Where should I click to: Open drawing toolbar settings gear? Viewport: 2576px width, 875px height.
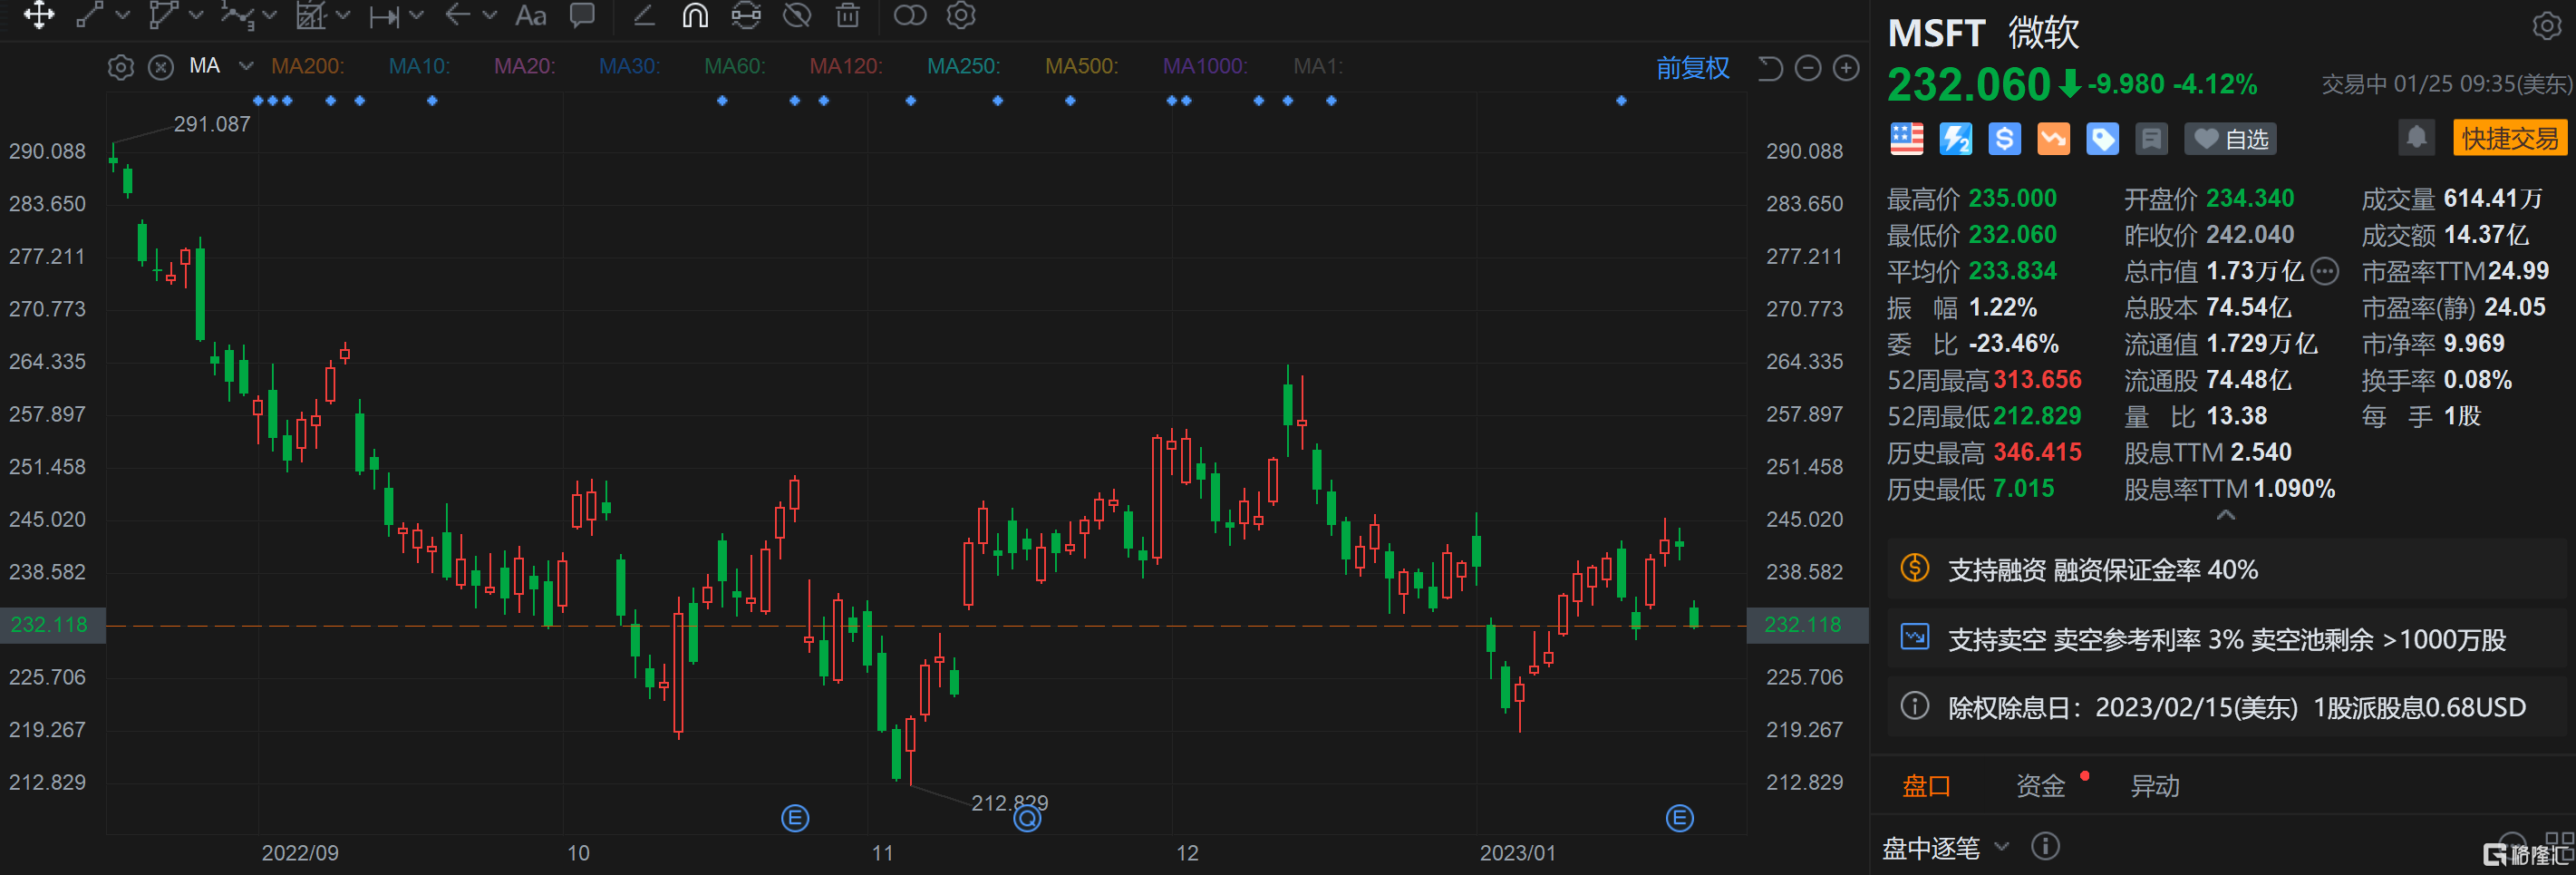pos(961,15)
